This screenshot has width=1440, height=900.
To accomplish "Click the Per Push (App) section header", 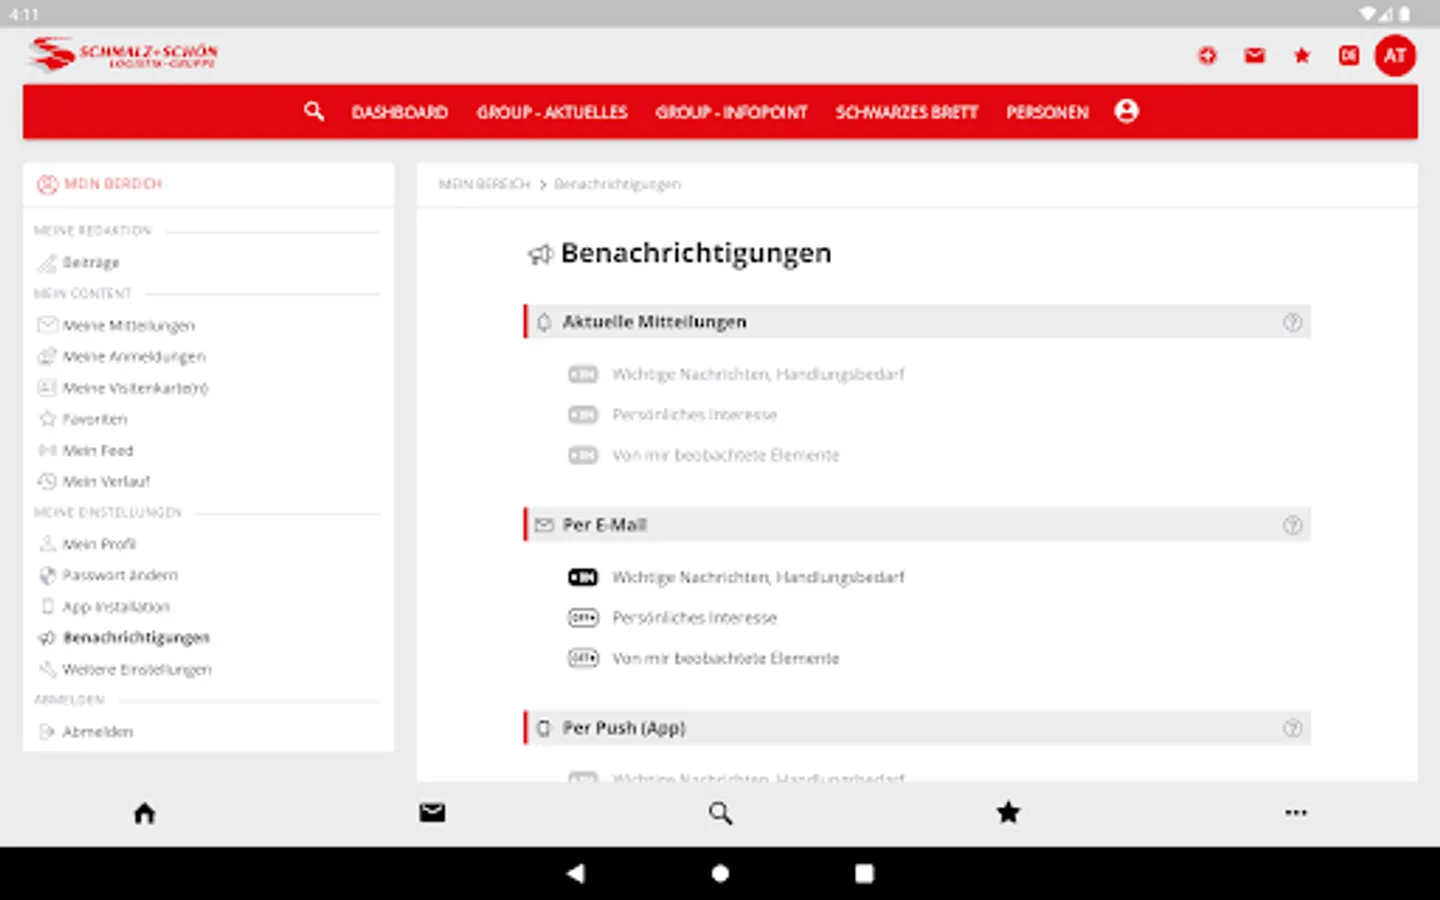I will pos(917,728).
